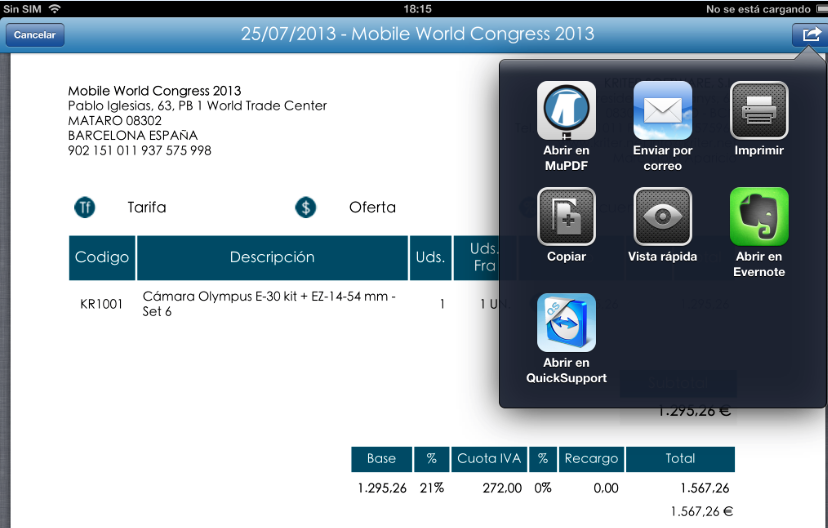This screenshot has width=828, height=528.
Task: Tap the No se está cargando status
Action: click(758, 9)
